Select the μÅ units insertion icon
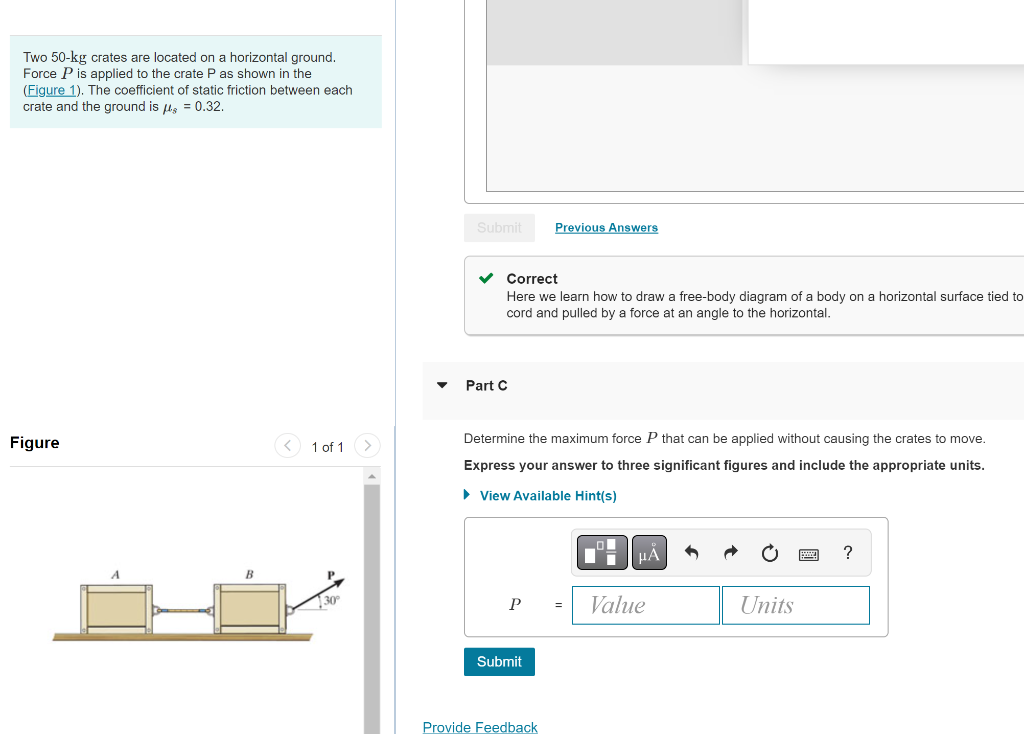 (648, 552)
